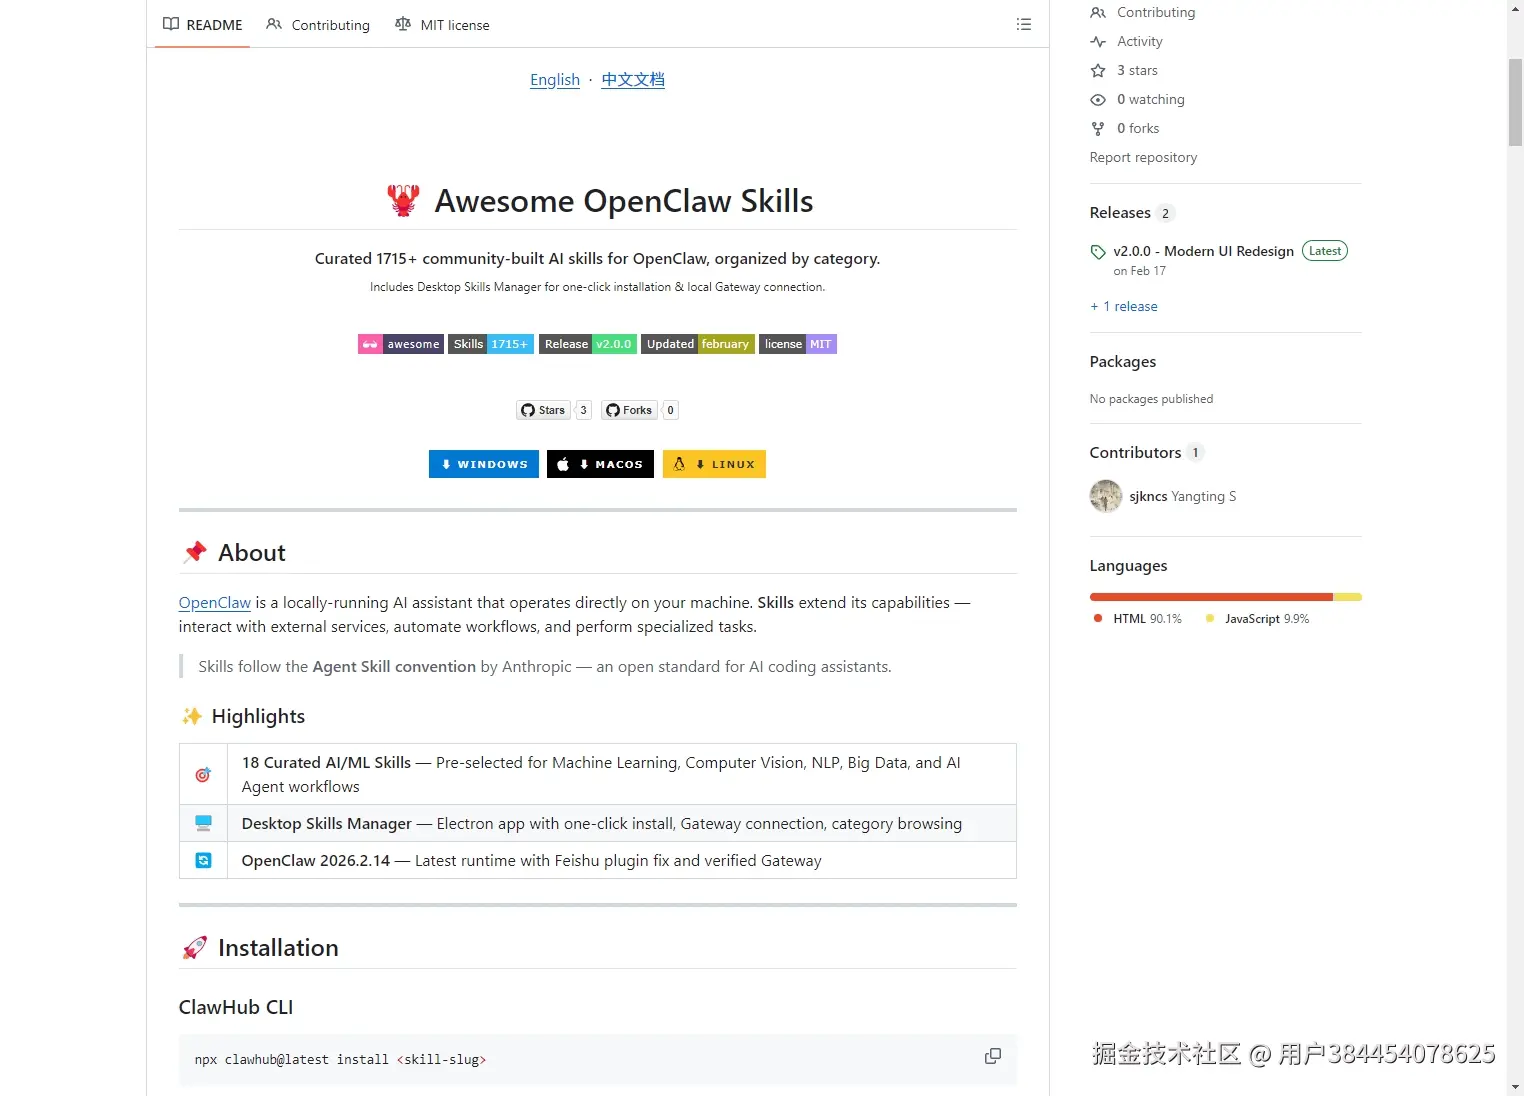Open the README outline list icon

(x=1023, y=24)
